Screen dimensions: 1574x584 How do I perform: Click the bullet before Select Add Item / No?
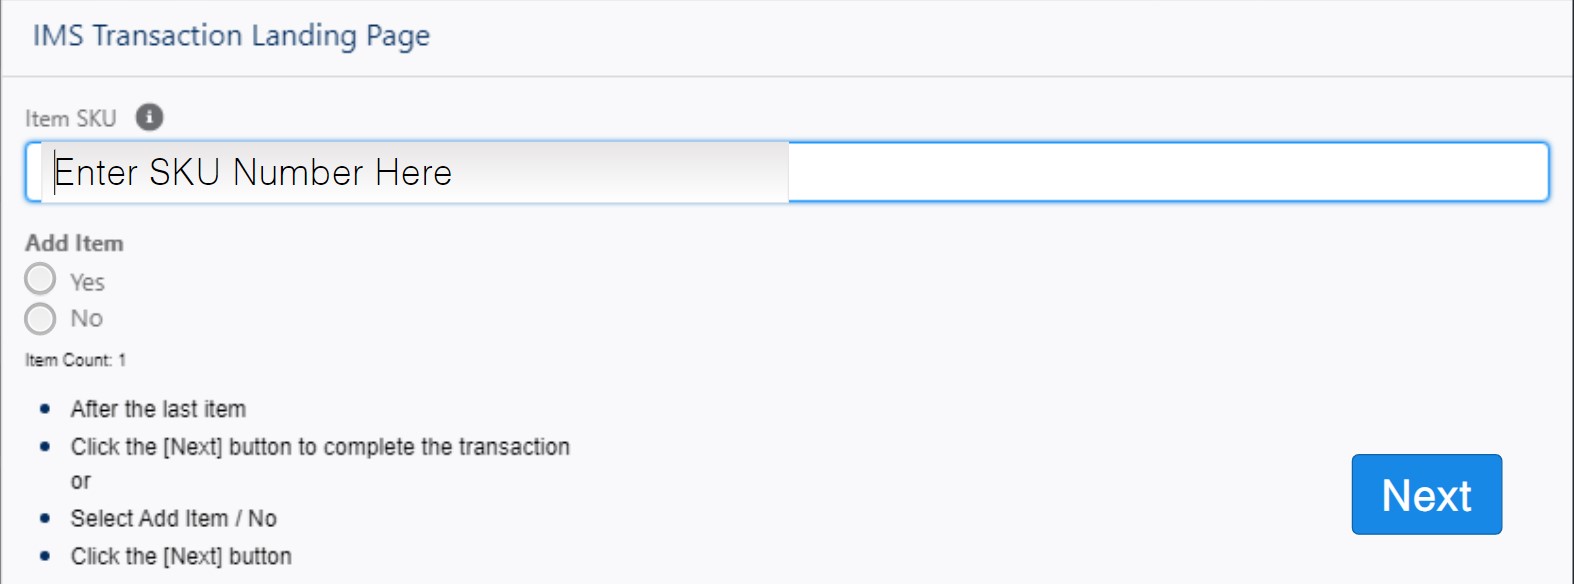pyautogui.click(x=45, y=518)
